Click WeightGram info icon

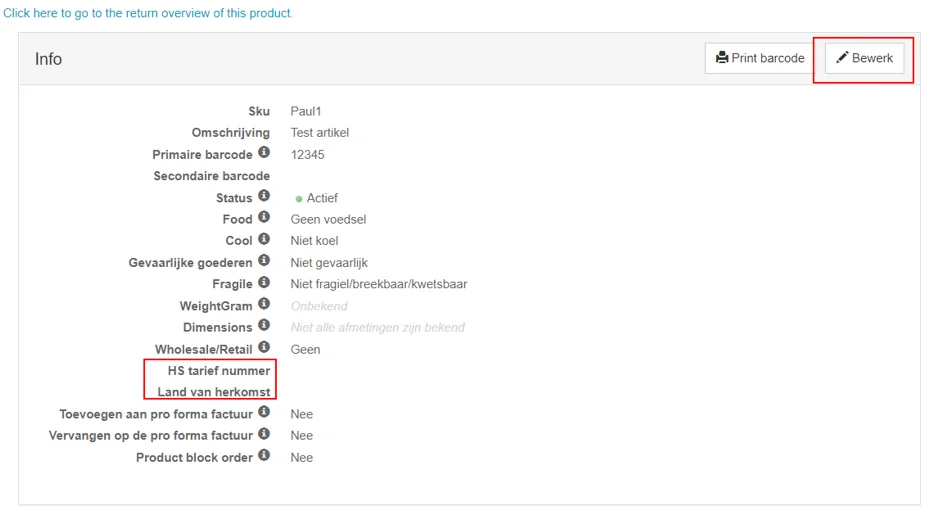(x=264, y=304)
